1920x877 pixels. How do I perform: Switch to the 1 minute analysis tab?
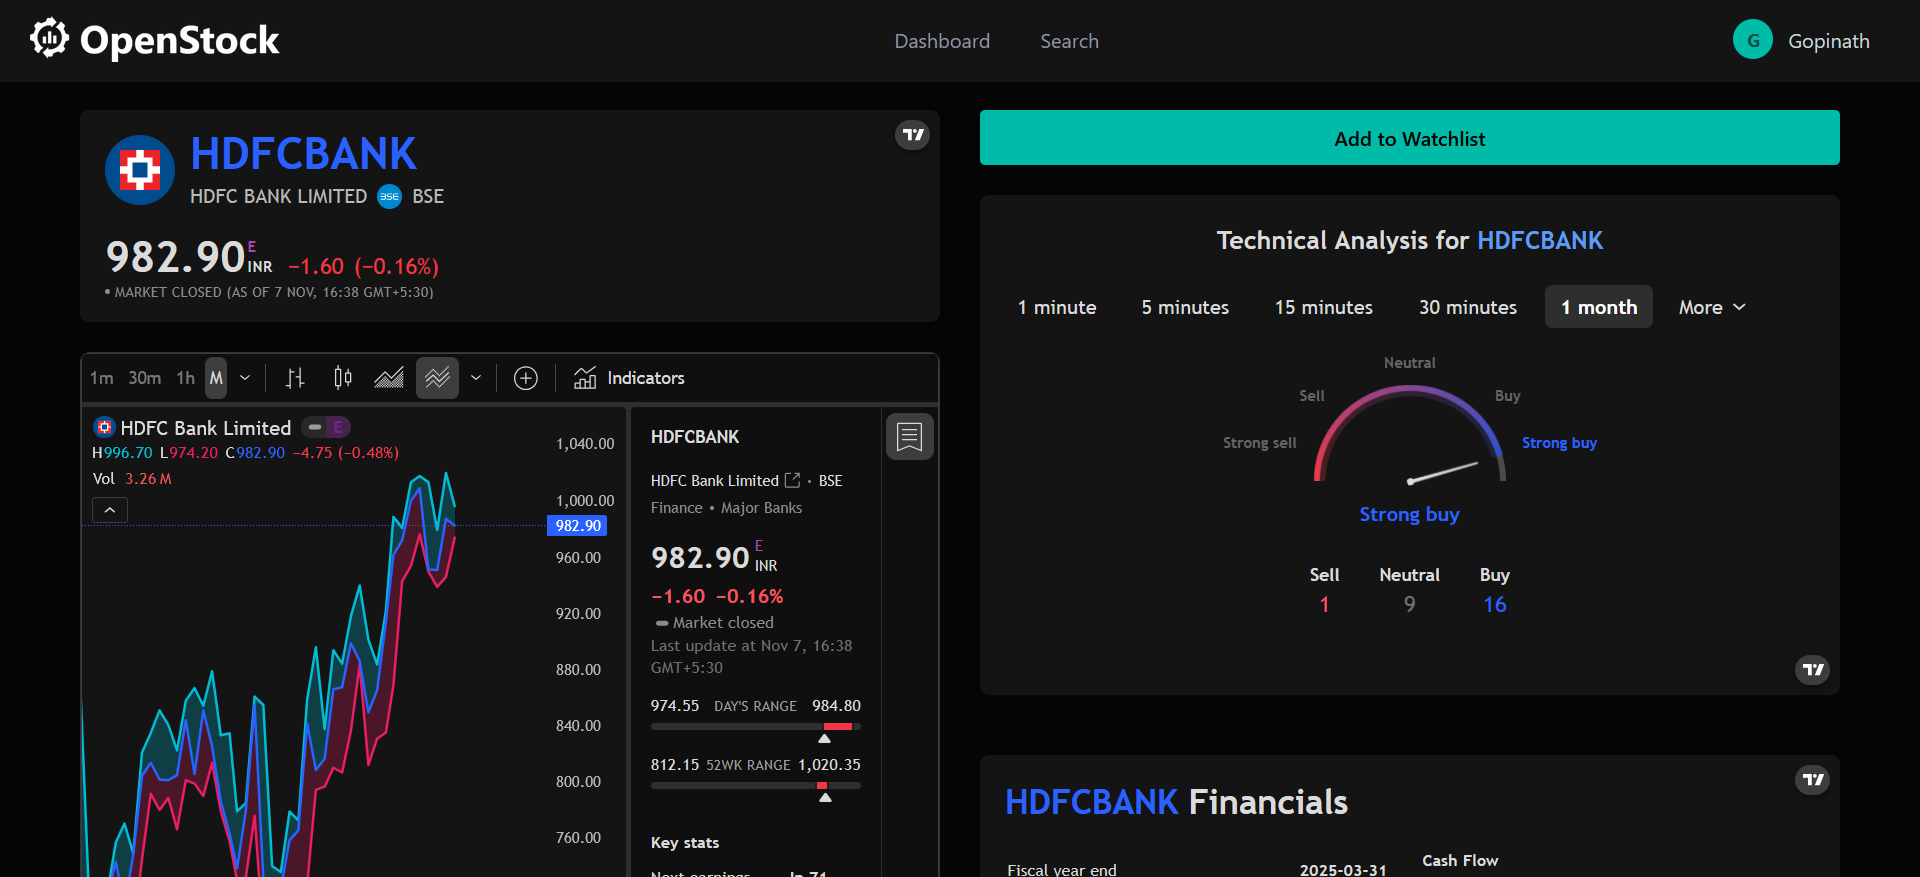click(1057, 307)
